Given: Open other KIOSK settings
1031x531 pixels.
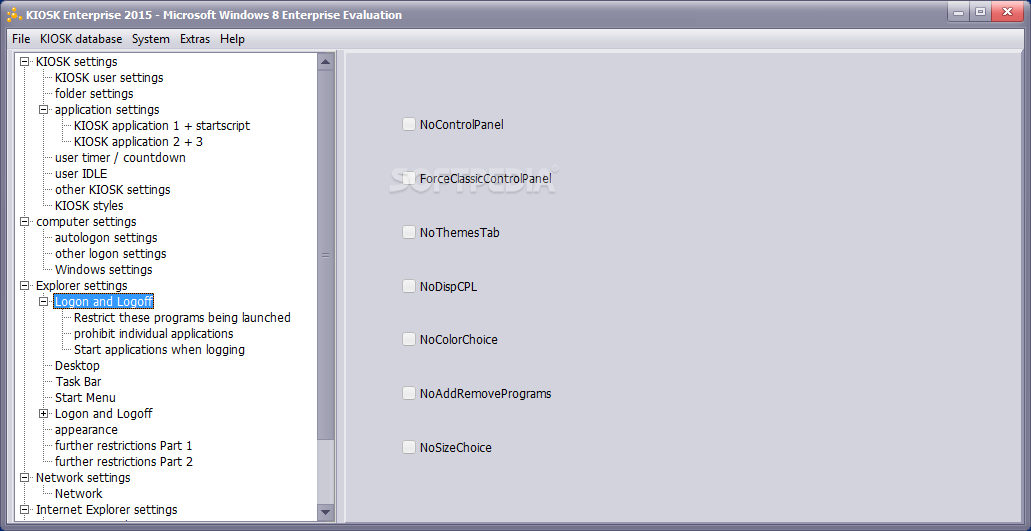Looking at the screenshot, I should (x=112, y=189).
